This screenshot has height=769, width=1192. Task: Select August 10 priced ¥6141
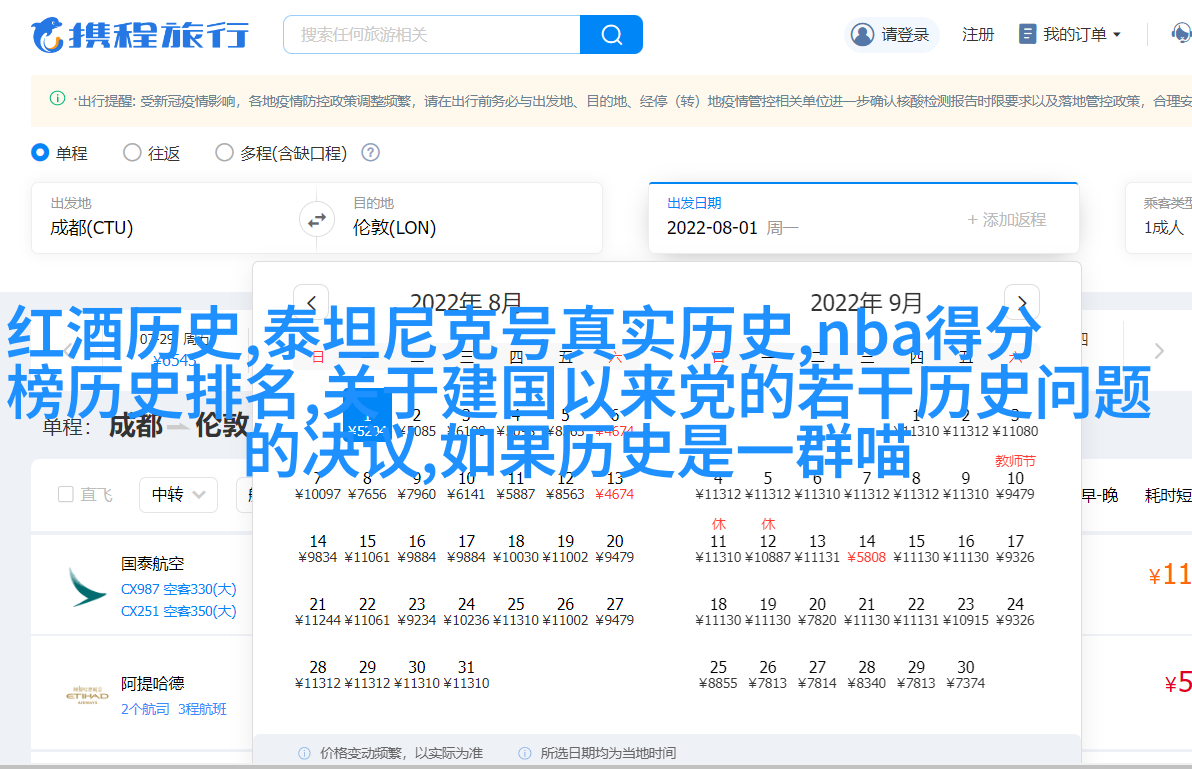466,486
